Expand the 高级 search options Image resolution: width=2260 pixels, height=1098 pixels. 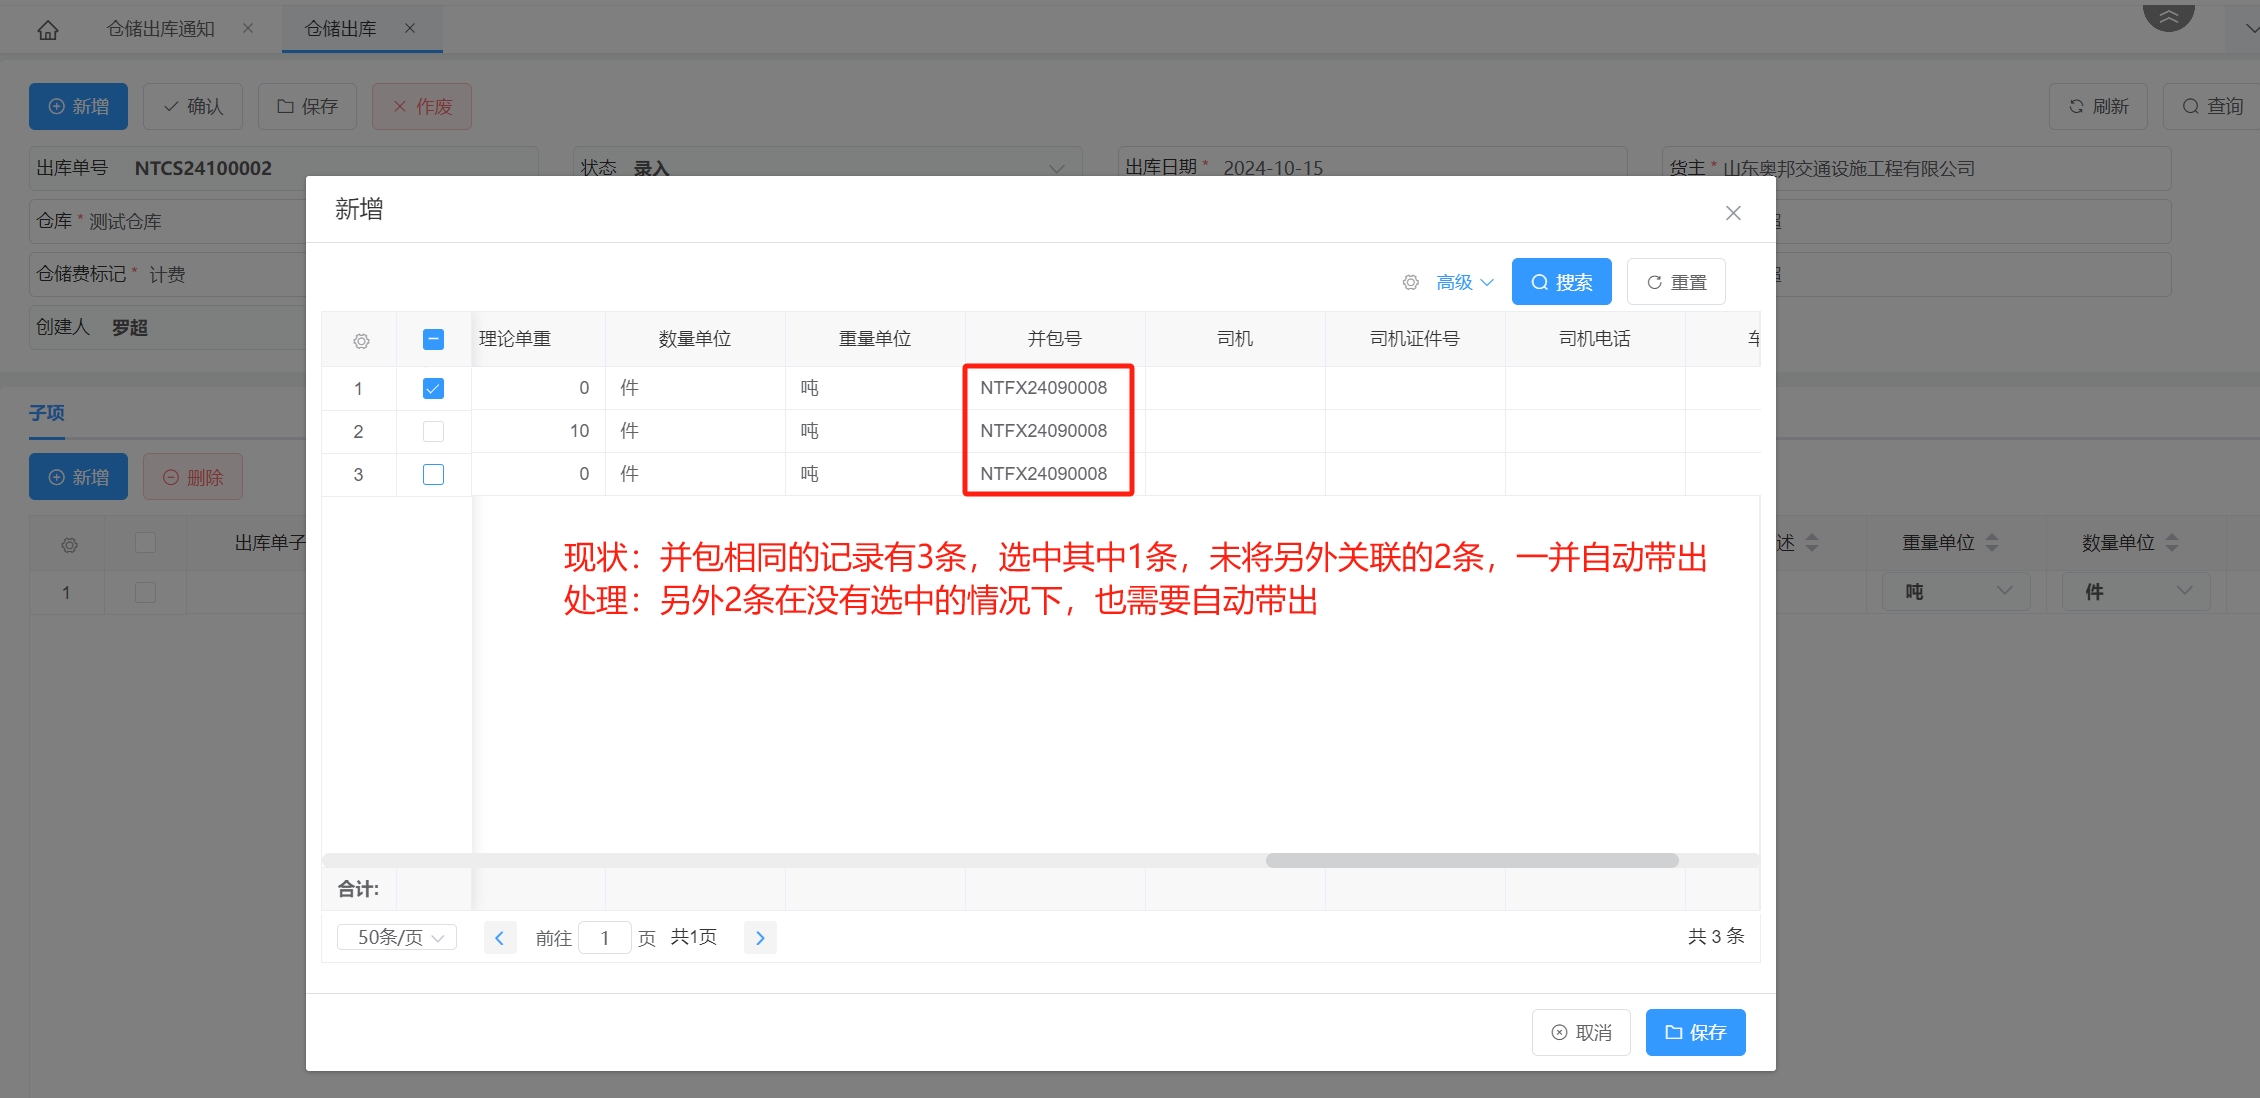click(1465, 283)
